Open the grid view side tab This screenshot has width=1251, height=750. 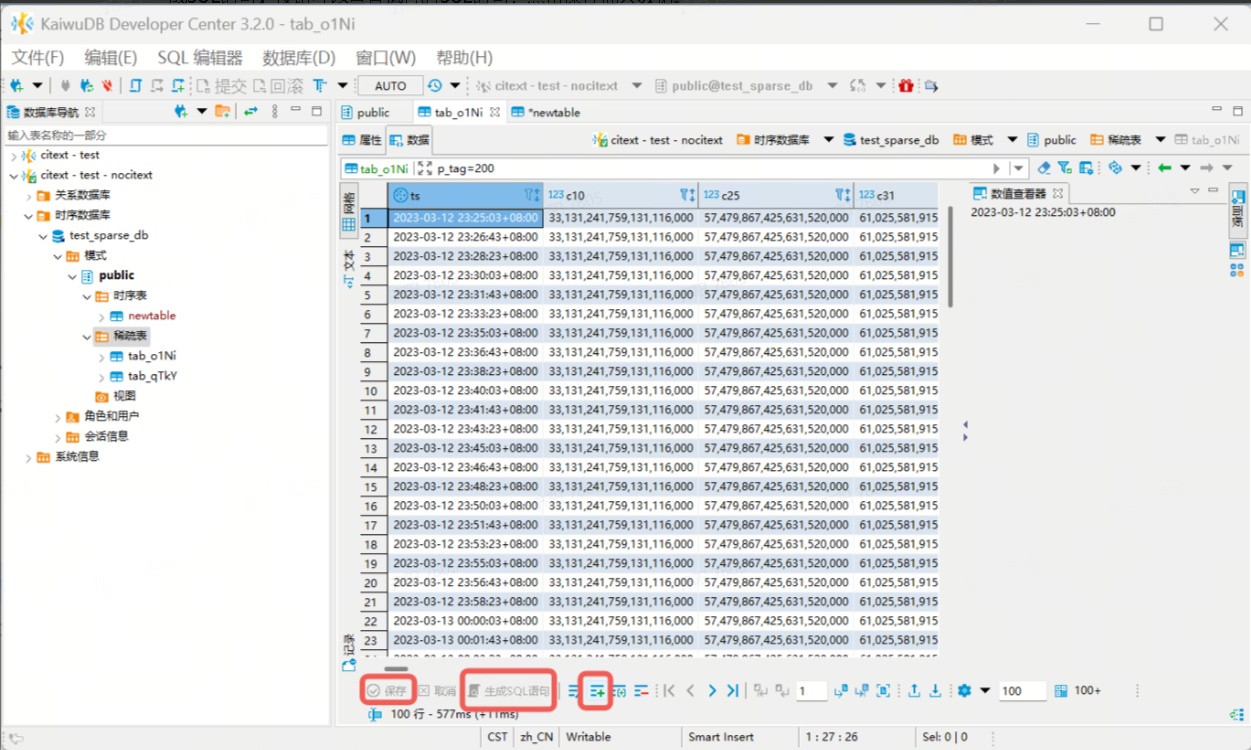pos(349,211)
